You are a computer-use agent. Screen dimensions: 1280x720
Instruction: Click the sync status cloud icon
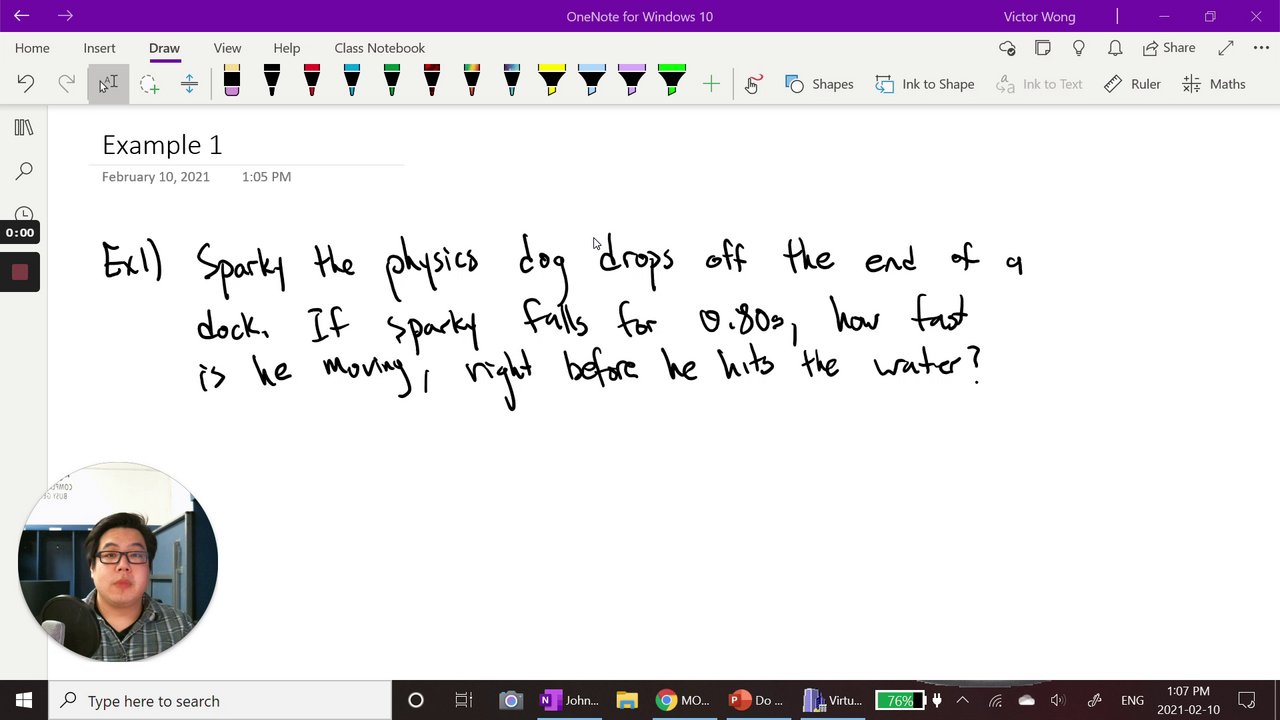[1007, 48]
